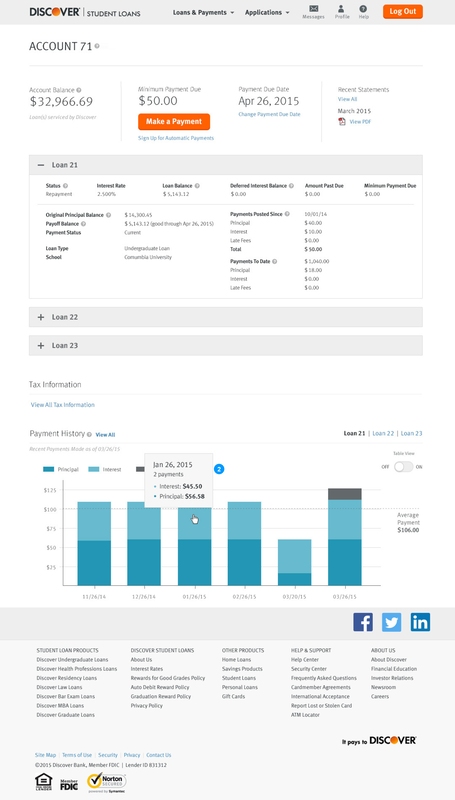Click the Member FDIC badge
This screenshot has height=800, width=455.
pyautogui.click(x=69, y=785)
